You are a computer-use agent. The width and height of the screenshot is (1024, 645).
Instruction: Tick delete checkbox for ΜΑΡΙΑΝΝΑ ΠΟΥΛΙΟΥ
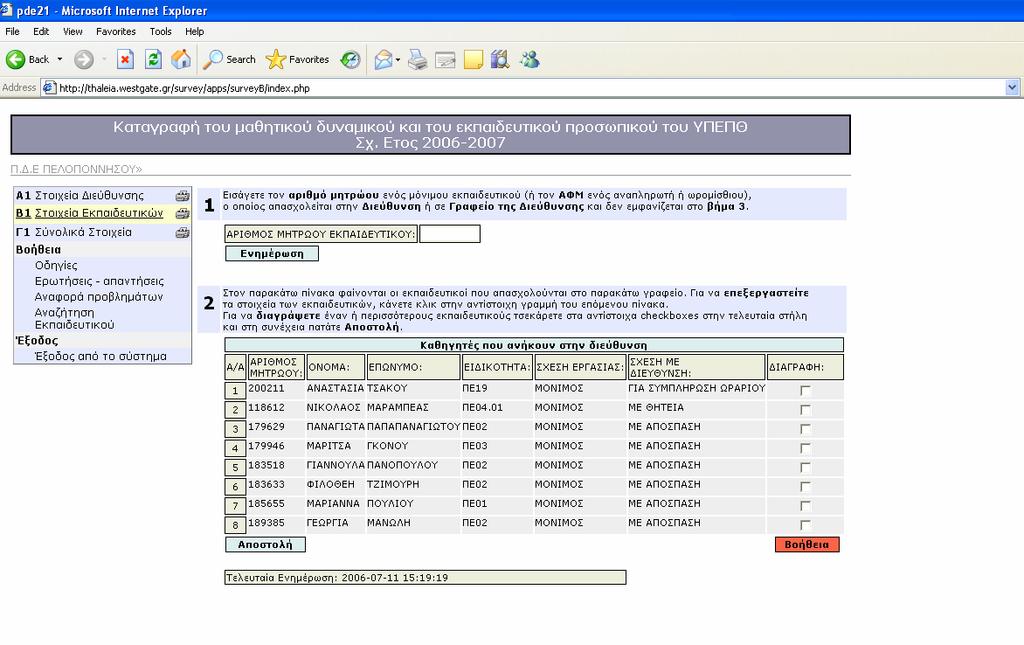click(x=805, y=506)
